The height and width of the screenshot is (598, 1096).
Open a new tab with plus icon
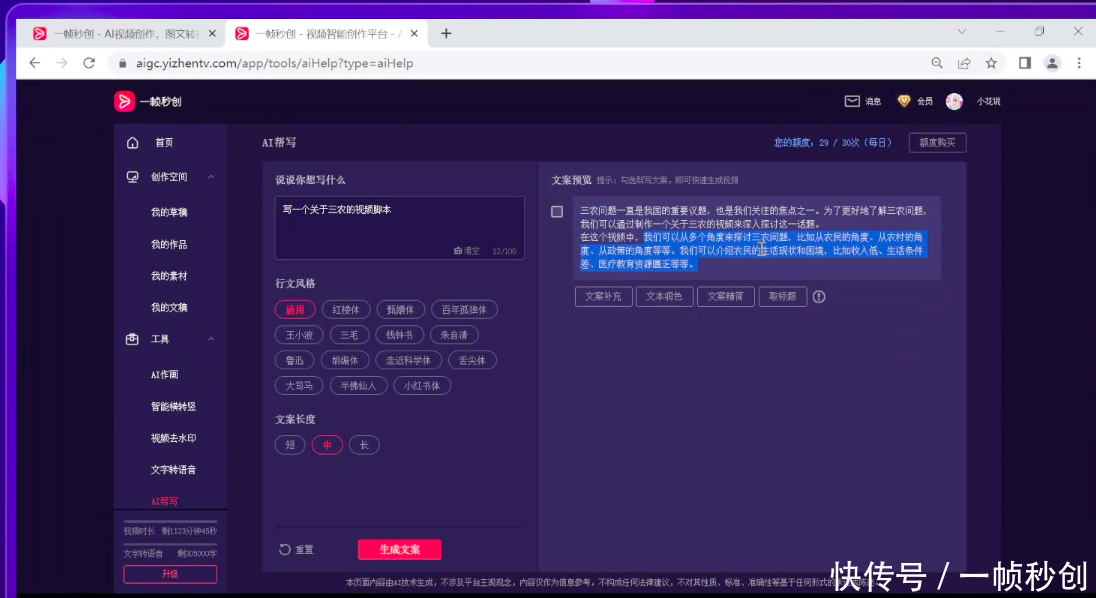446,34
